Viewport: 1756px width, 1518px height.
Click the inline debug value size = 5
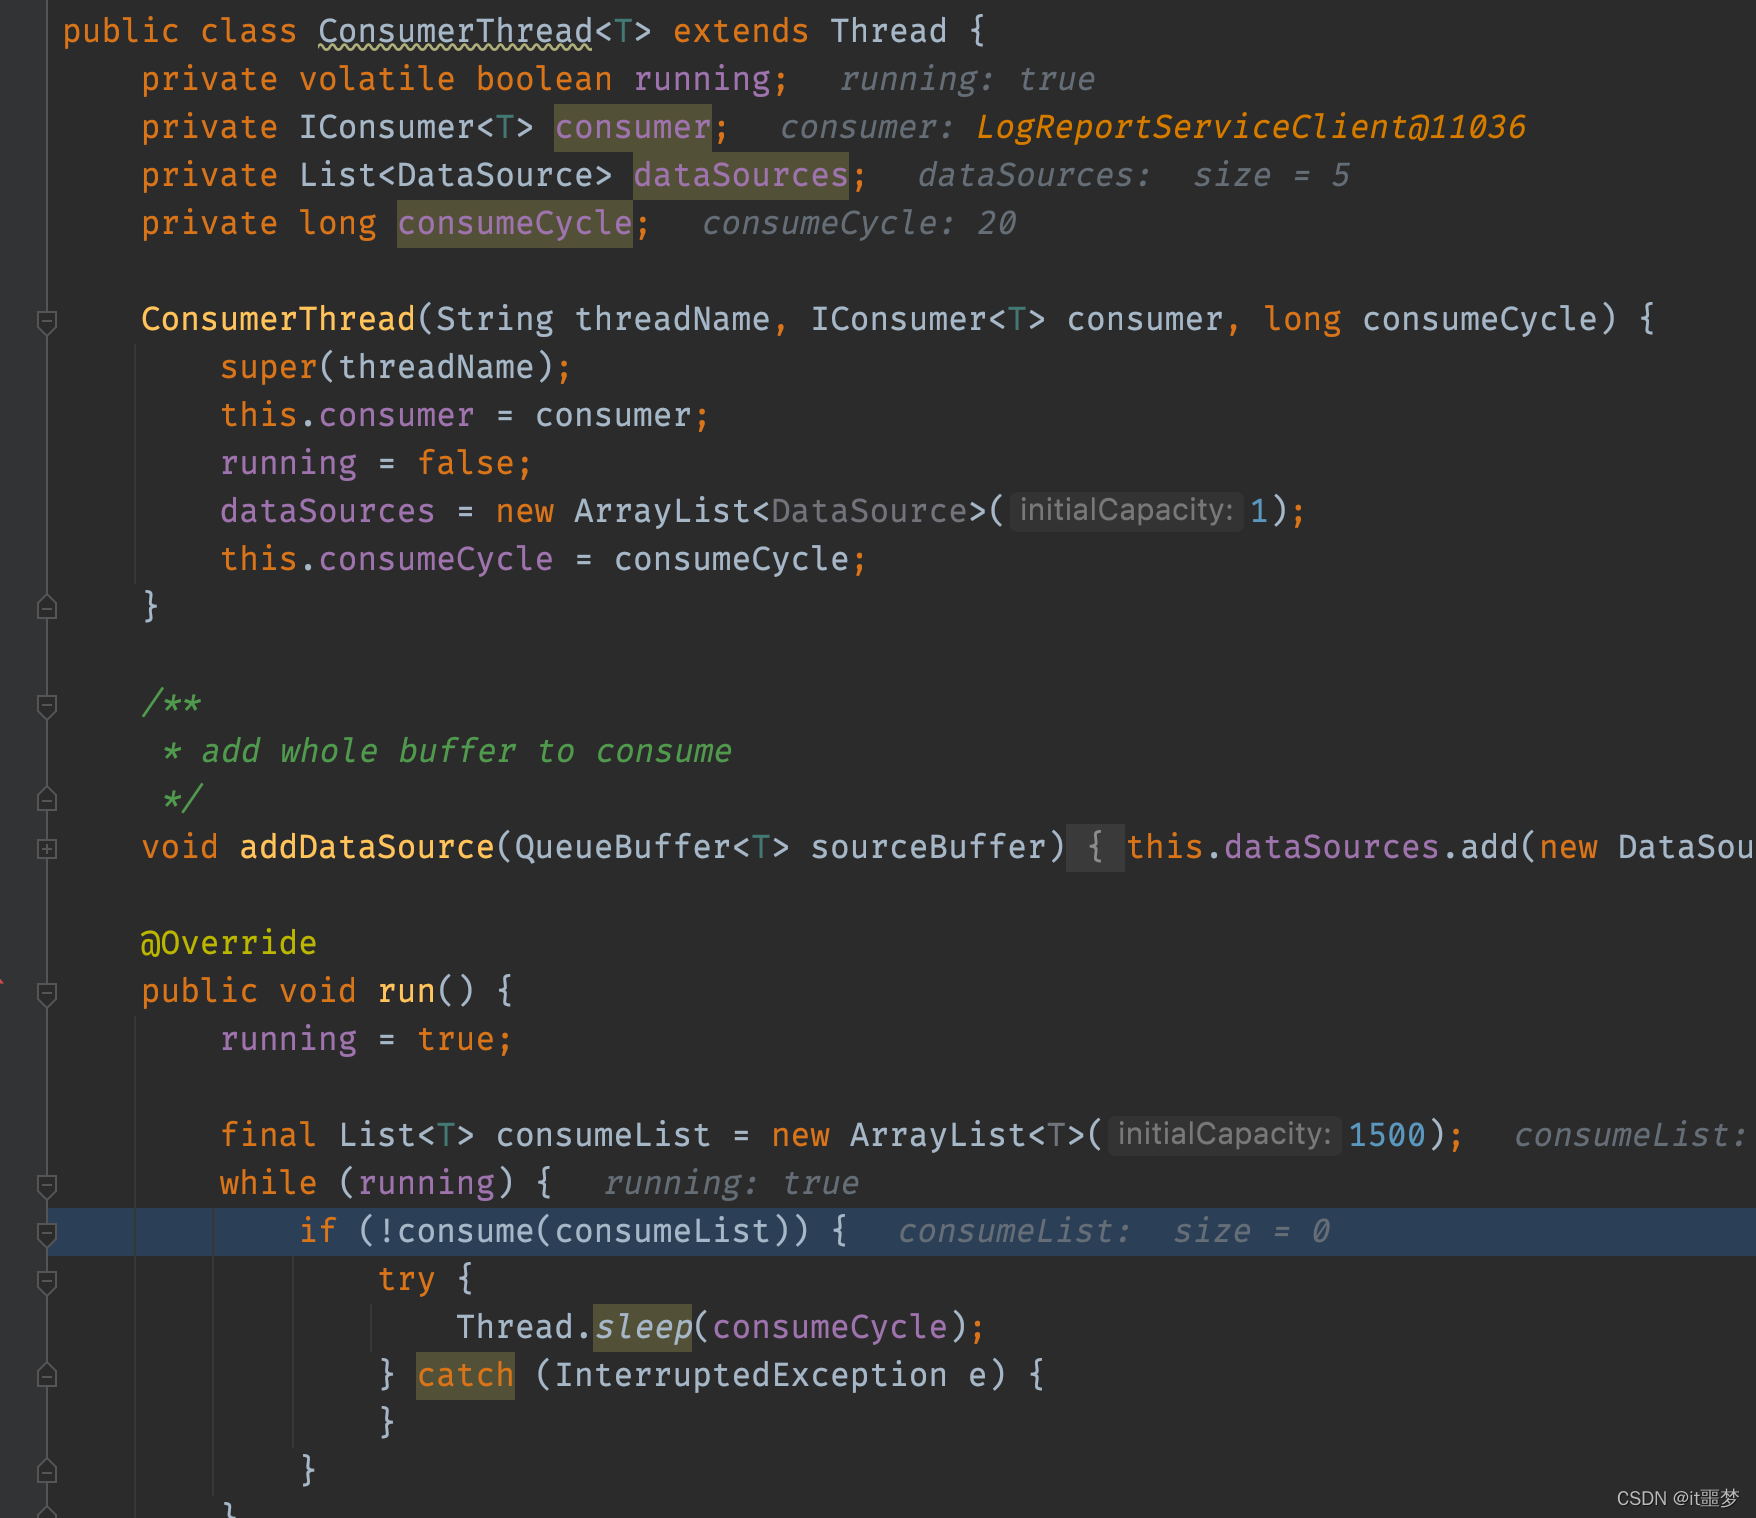click(1270, 175)
